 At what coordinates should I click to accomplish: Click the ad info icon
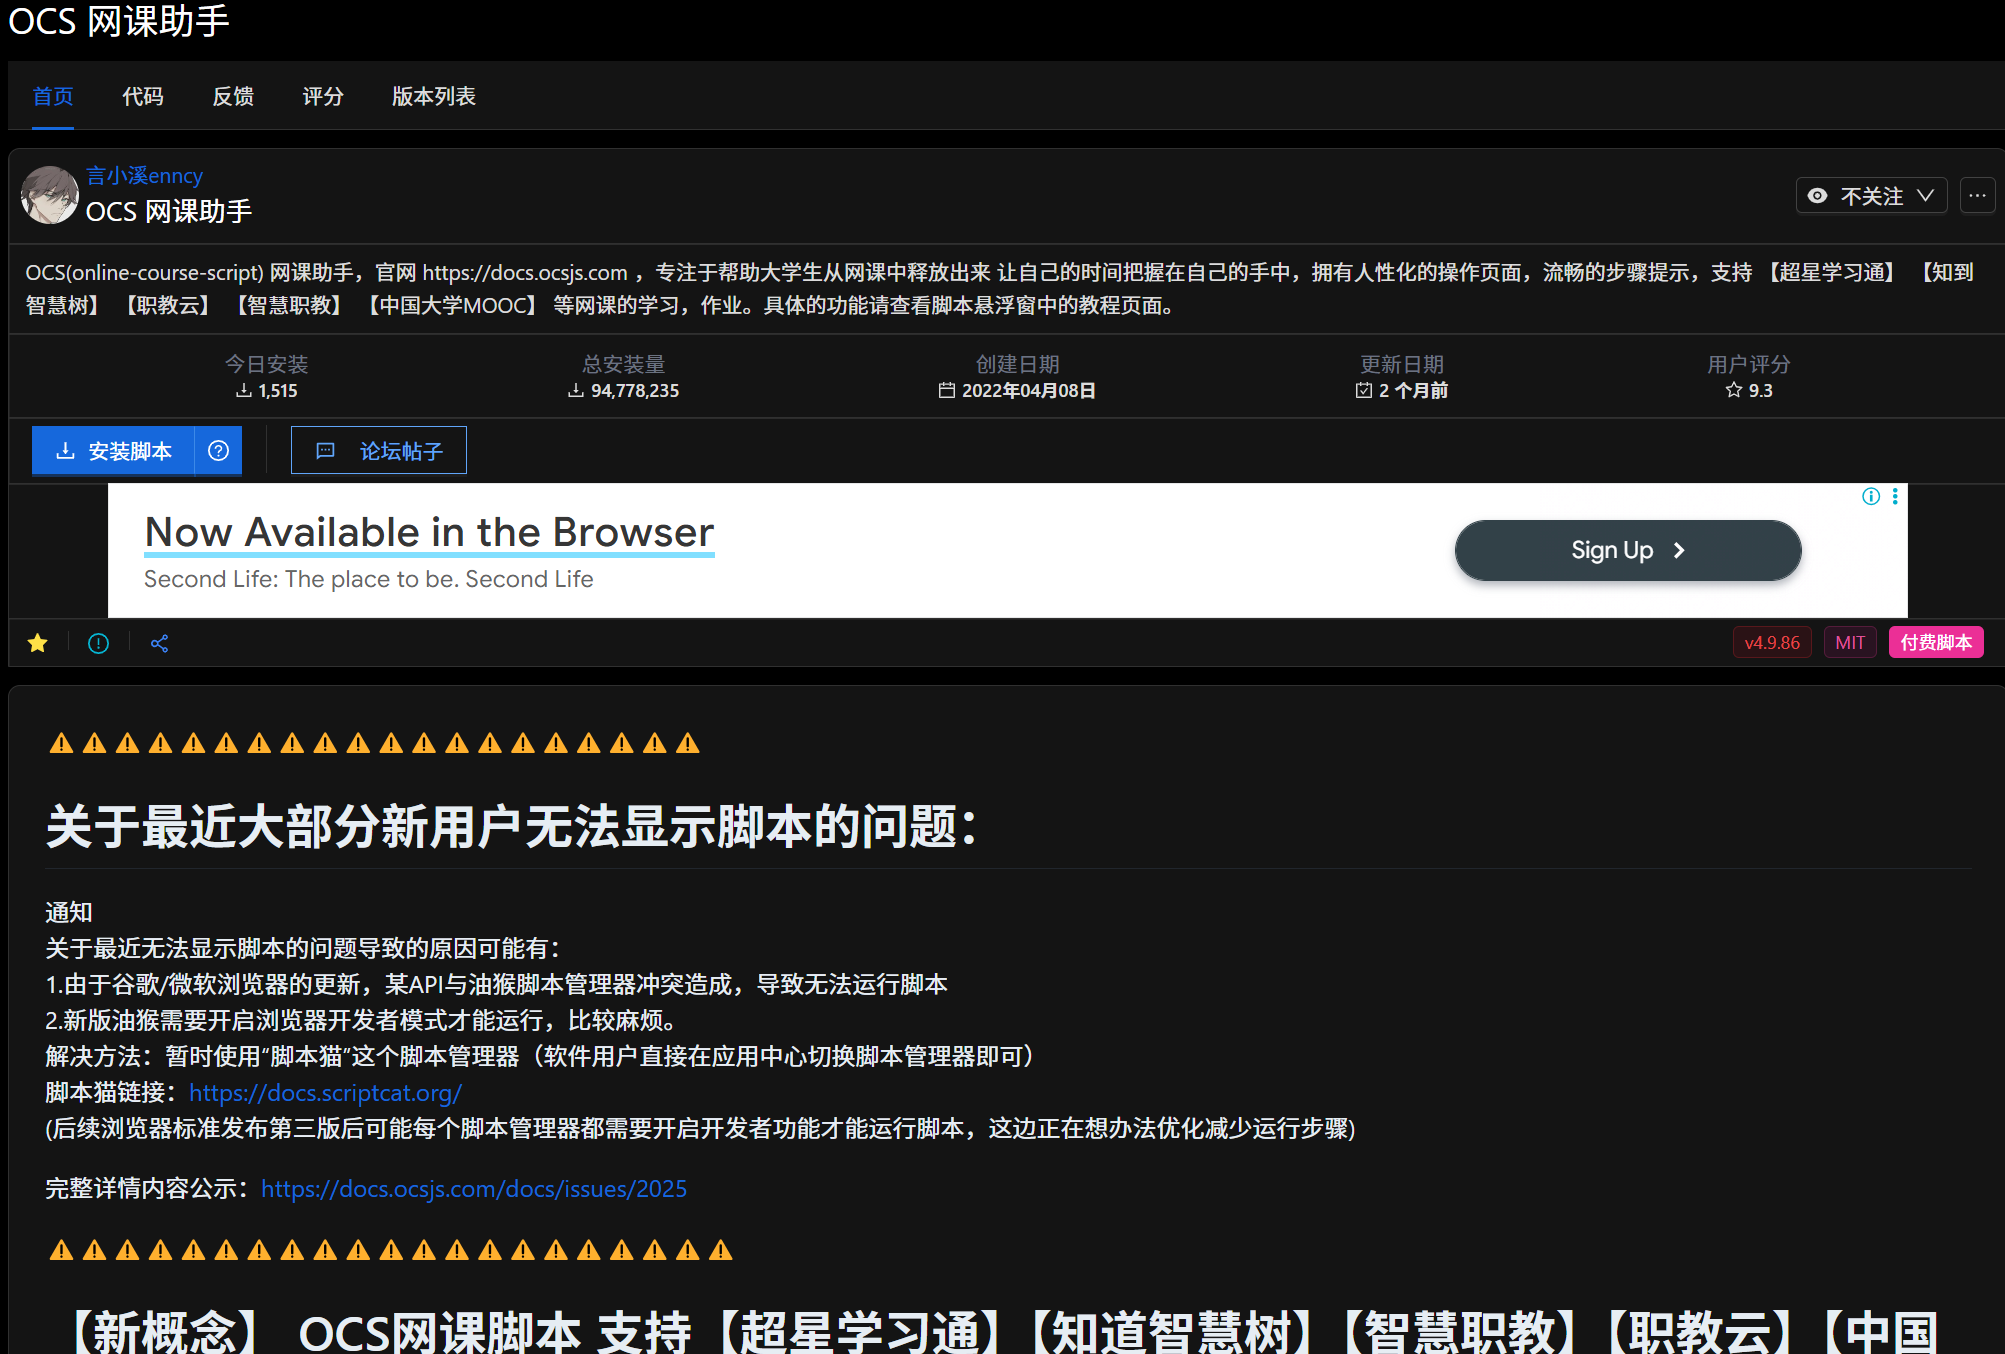click(x=1871, y=497)
